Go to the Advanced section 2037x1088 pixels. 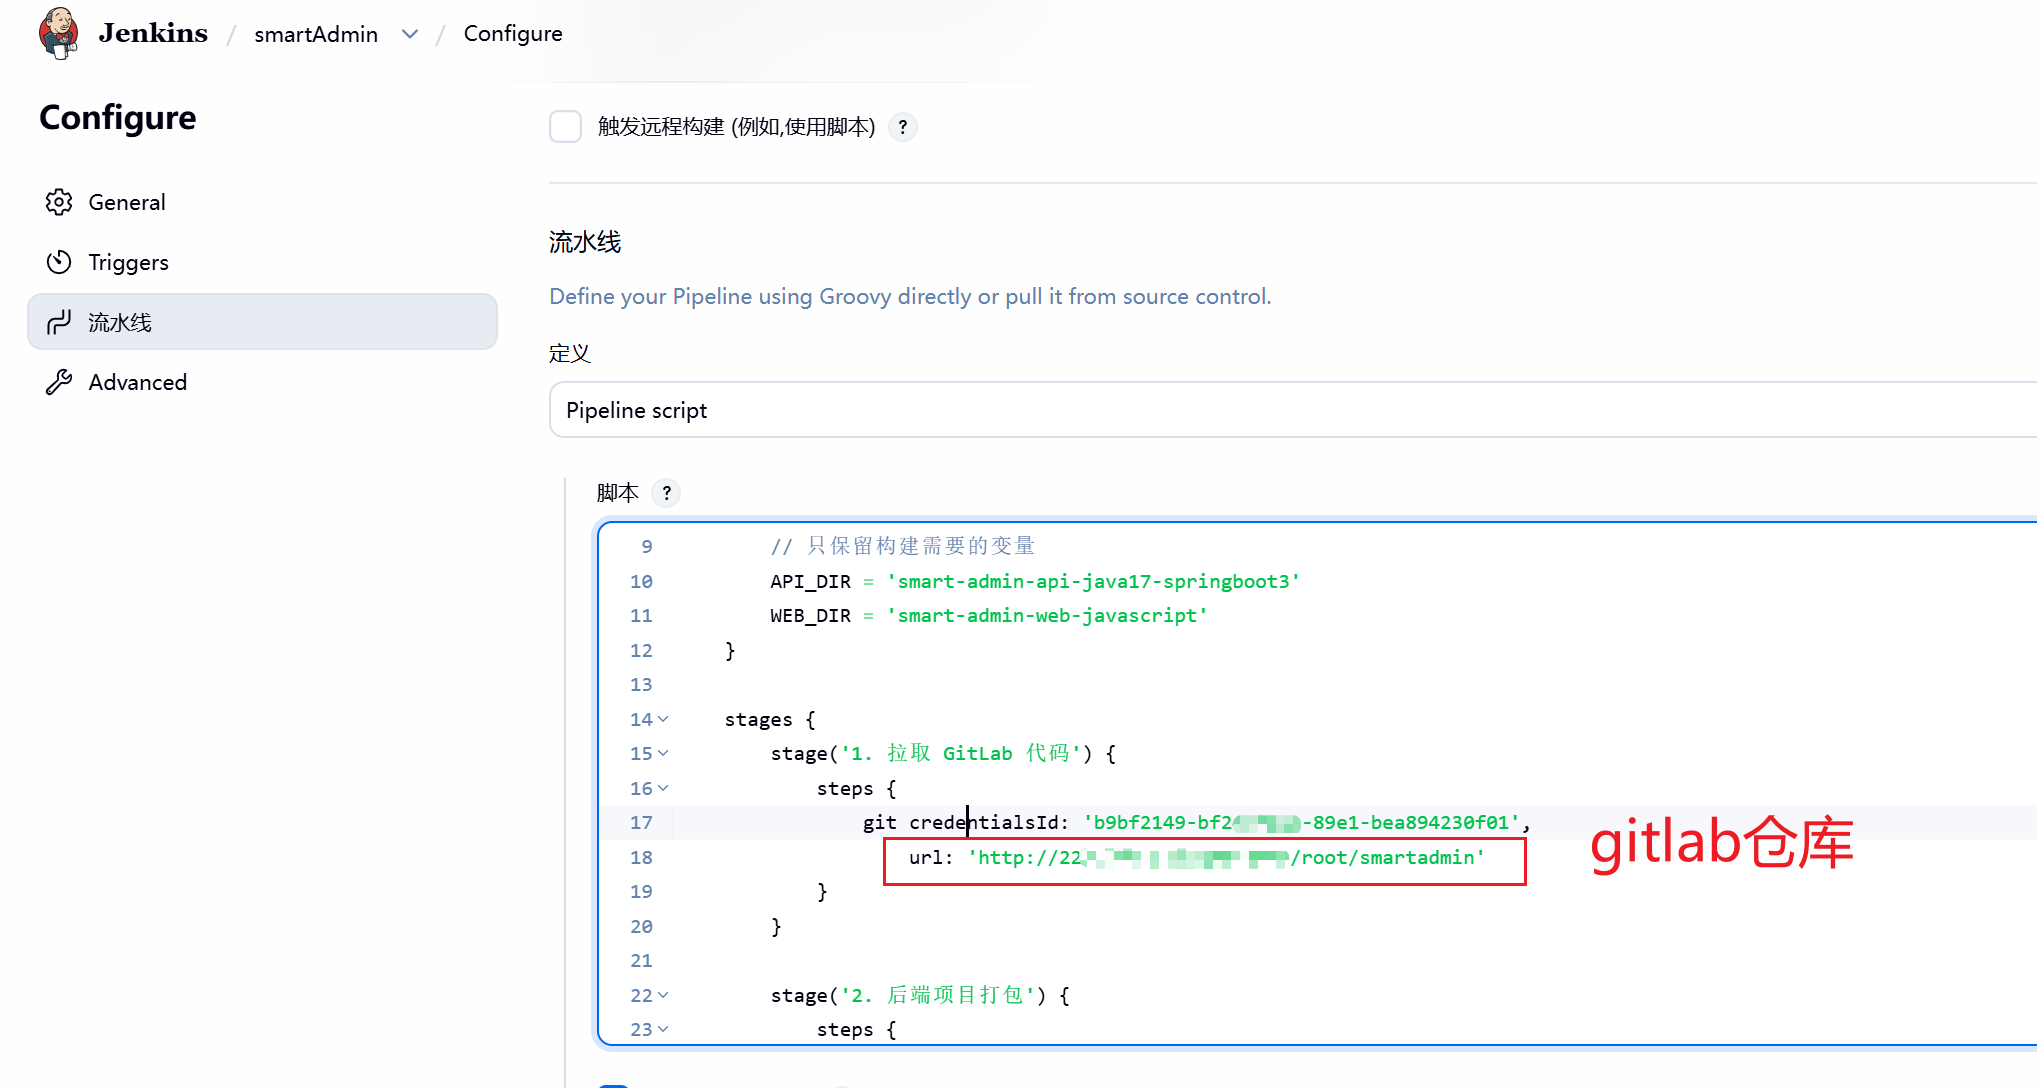(x=137, y=382)
